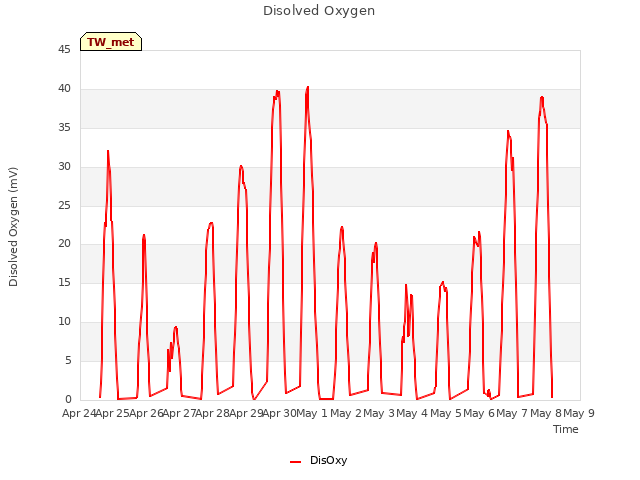Click the May 7 peak near 34.5
The height and width of the screenshot is (480, 640).
pos(508,131)
